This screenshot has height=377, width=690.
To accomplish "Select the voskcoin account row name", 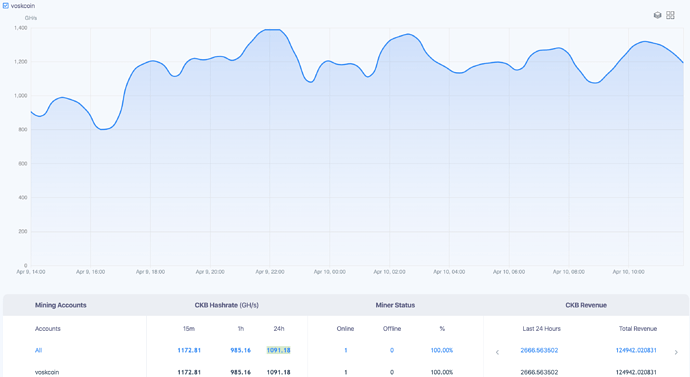I will click(47, 372).
